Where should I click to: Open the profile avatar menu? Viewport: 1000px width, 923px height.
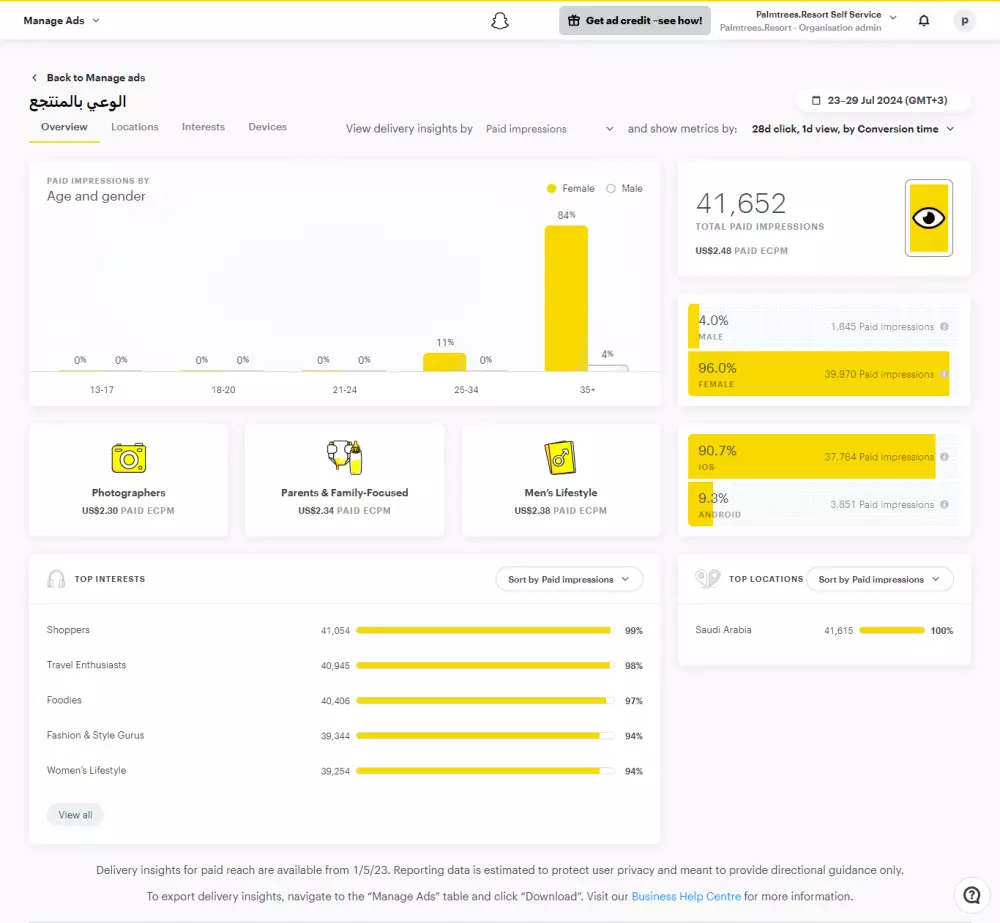[964, 20]
